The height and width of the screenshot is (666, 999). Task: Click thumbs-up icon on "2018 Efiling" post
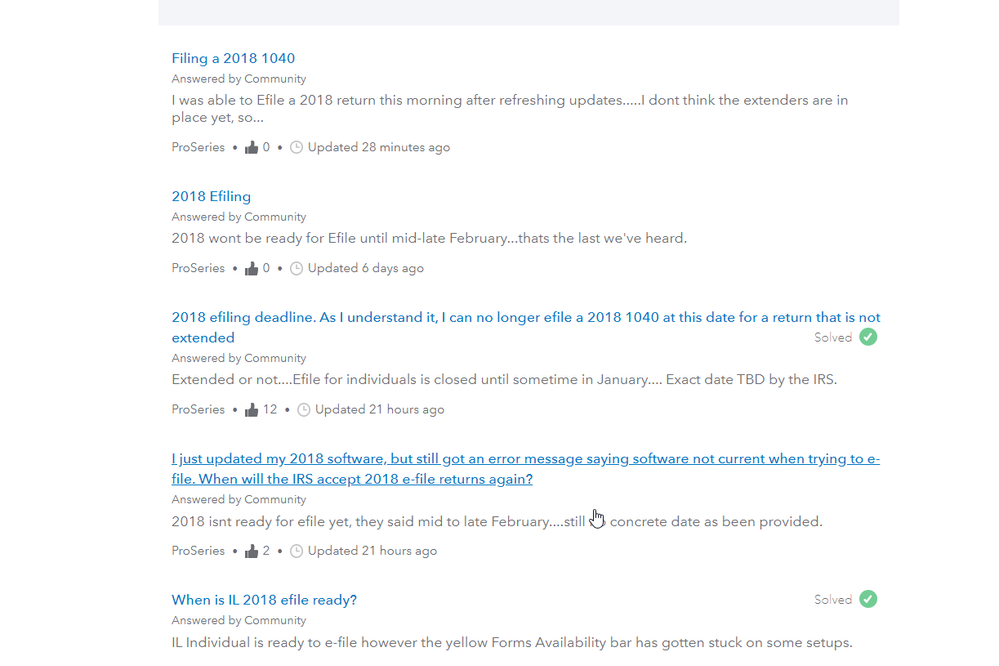(252, 269)
